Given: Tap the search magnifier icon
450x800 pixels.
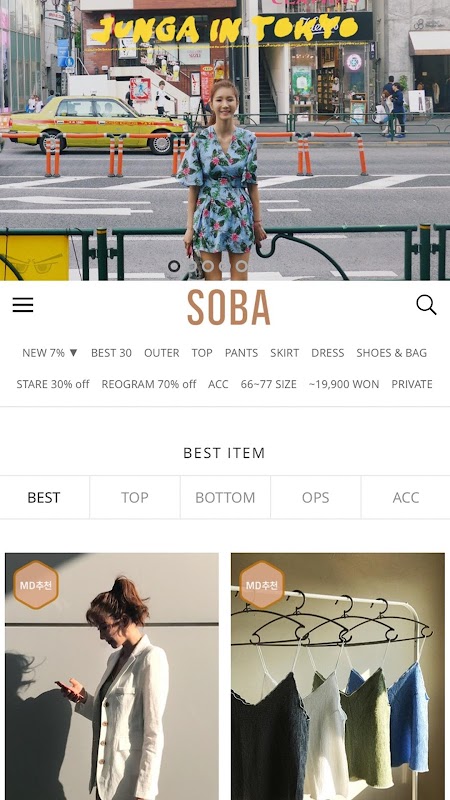Looking at the screenshot, I should coord(426,305).
